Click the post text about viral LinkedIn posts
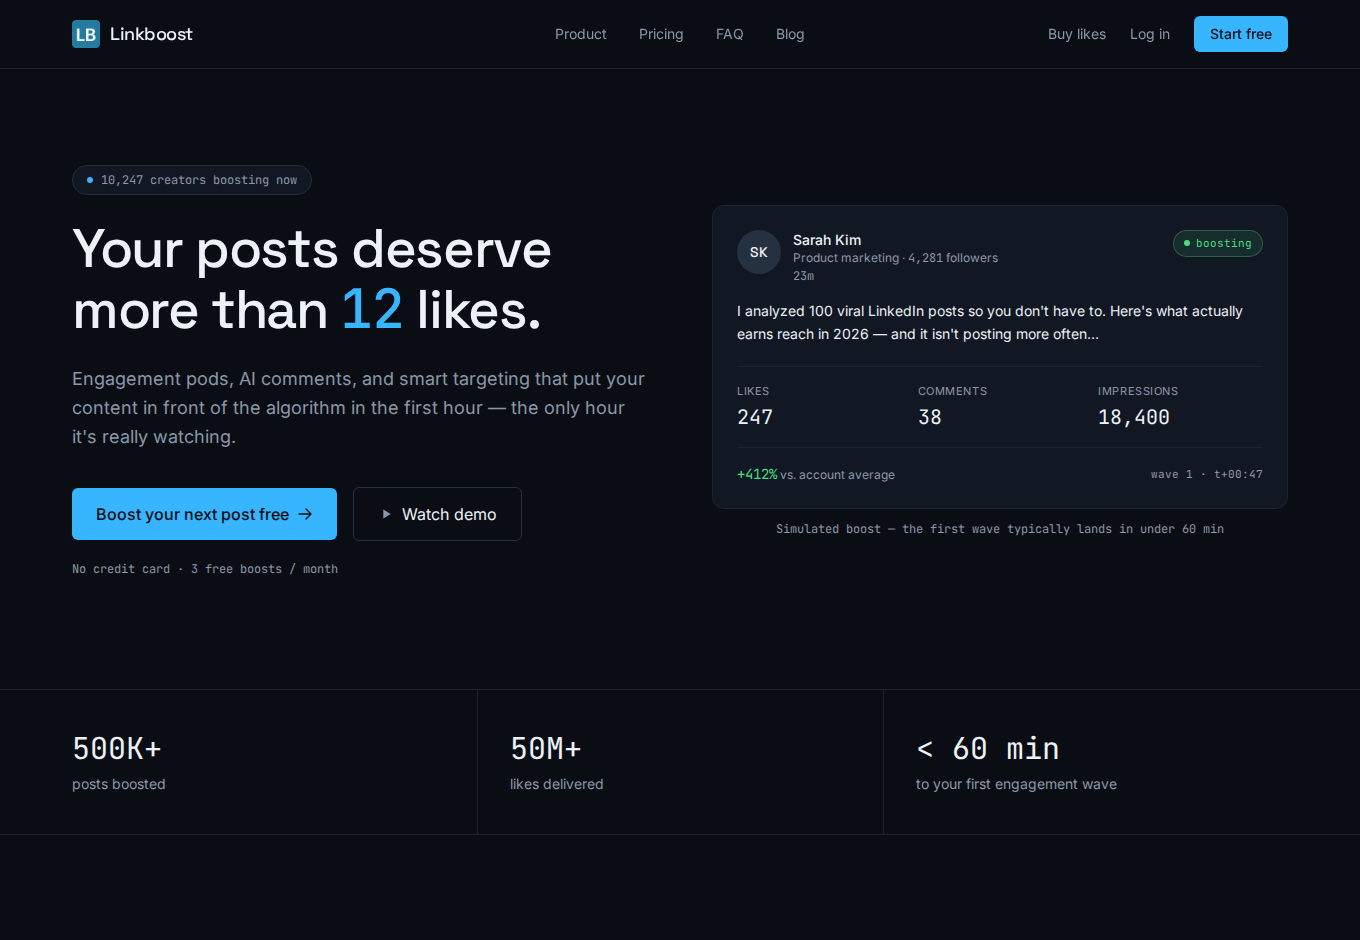This screenshot has width=1360, height=940. [x=990, y=323]
